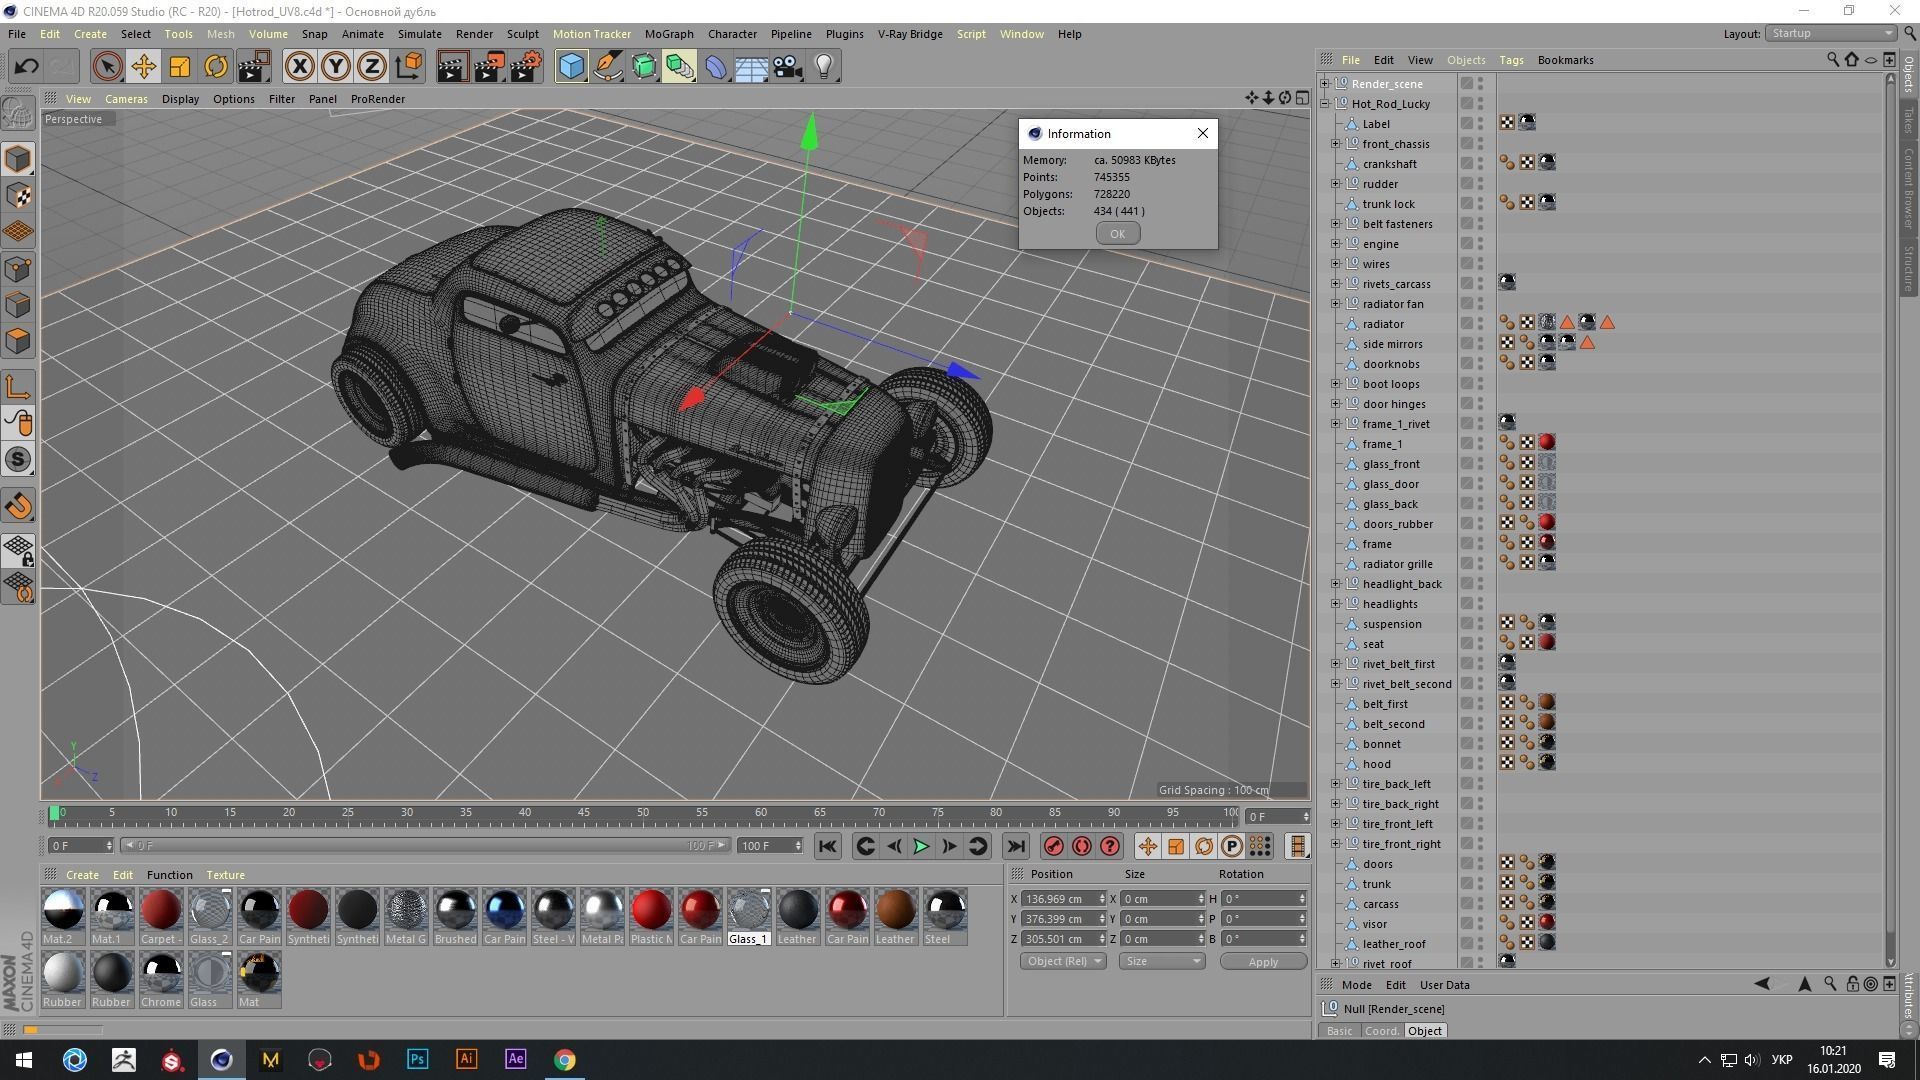Select the Plastic M red material

point(651,916)
